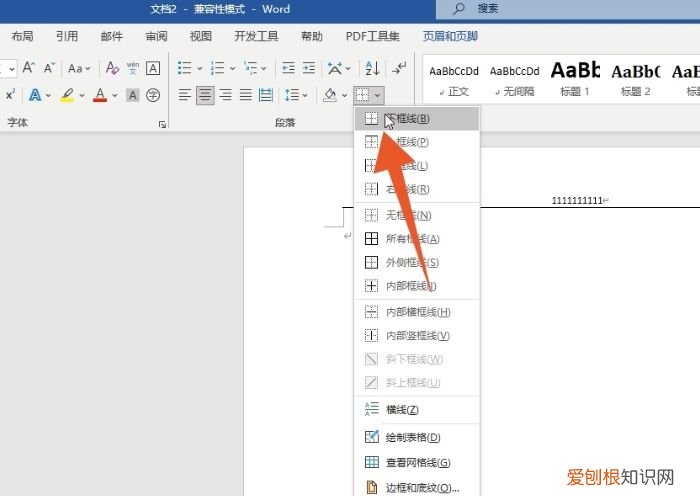This screenshot has width=700, height=496.
Task: Open the 帮助 tab
Action: [312, 36]
